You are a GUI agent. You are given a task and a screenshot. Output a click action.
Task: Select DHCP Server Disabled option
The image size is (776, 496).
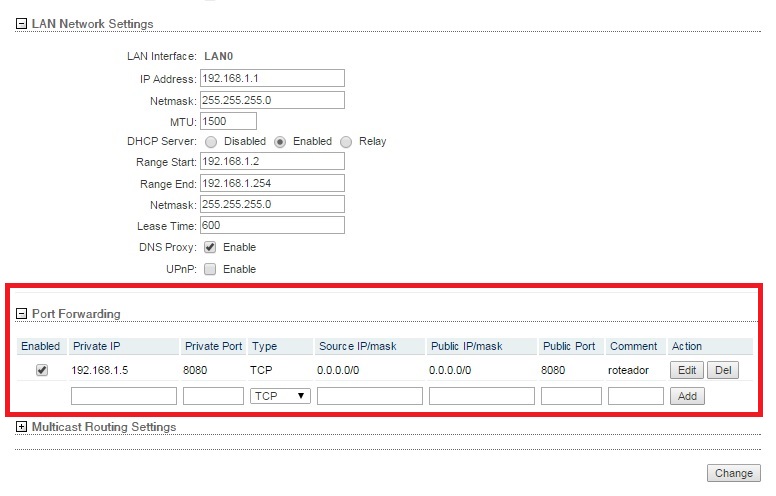pyautogui.click(x=211, y=142)
